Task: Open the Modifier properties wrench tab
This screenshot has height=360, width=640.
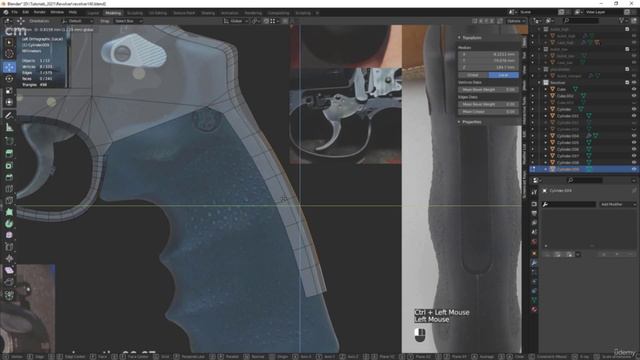Action: (534, 263)
